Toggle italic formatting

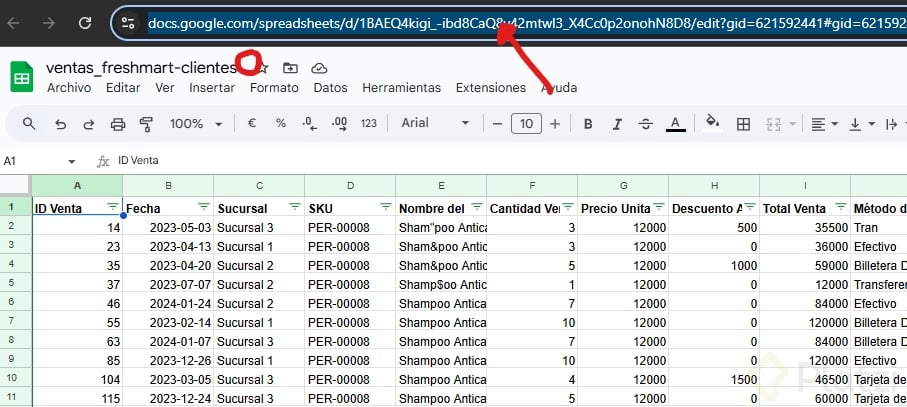[x=617, y=124]
